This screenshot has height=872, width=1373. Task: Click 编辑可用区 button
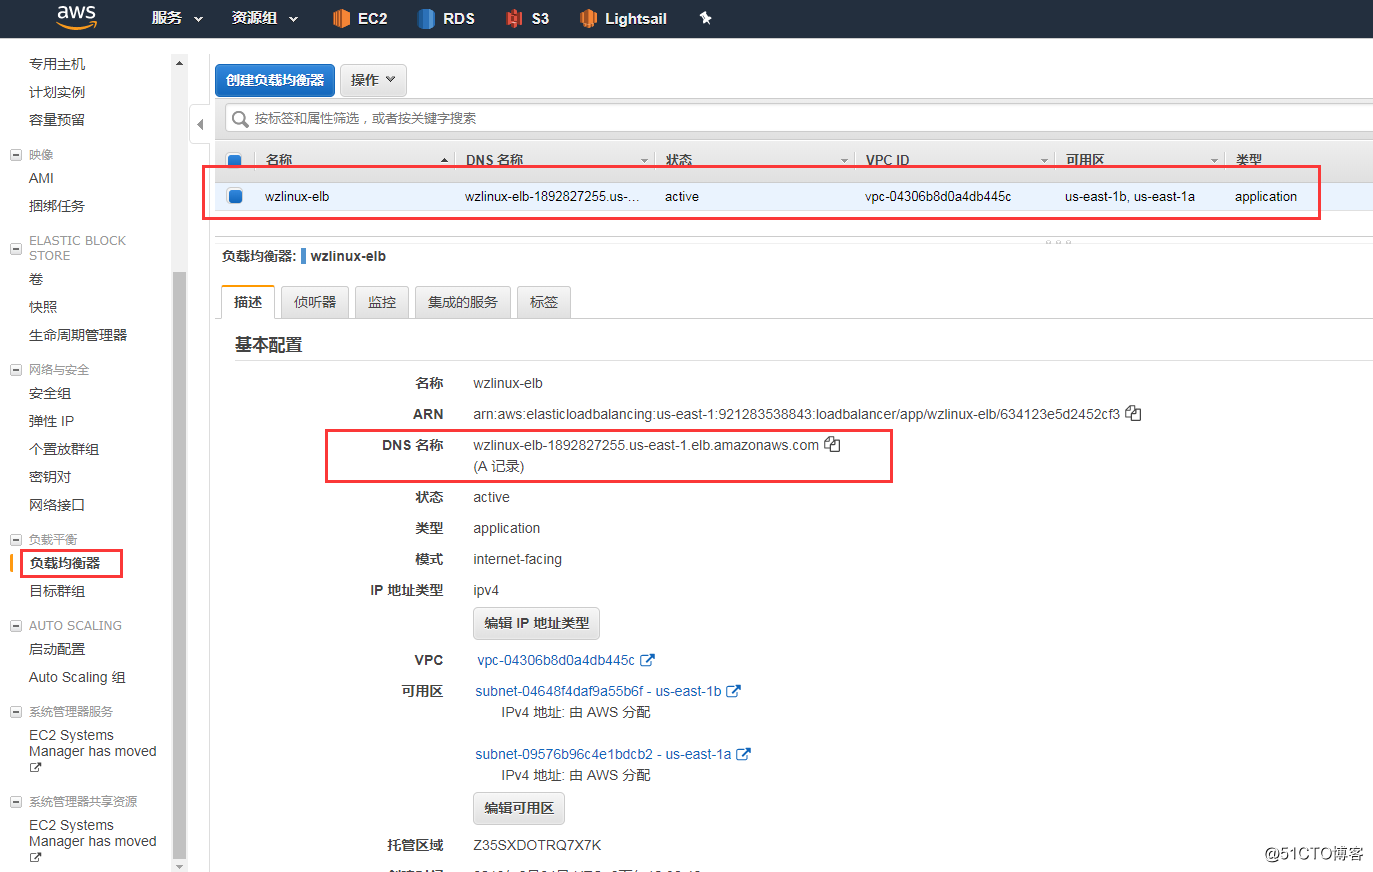[x=519, y=808]
